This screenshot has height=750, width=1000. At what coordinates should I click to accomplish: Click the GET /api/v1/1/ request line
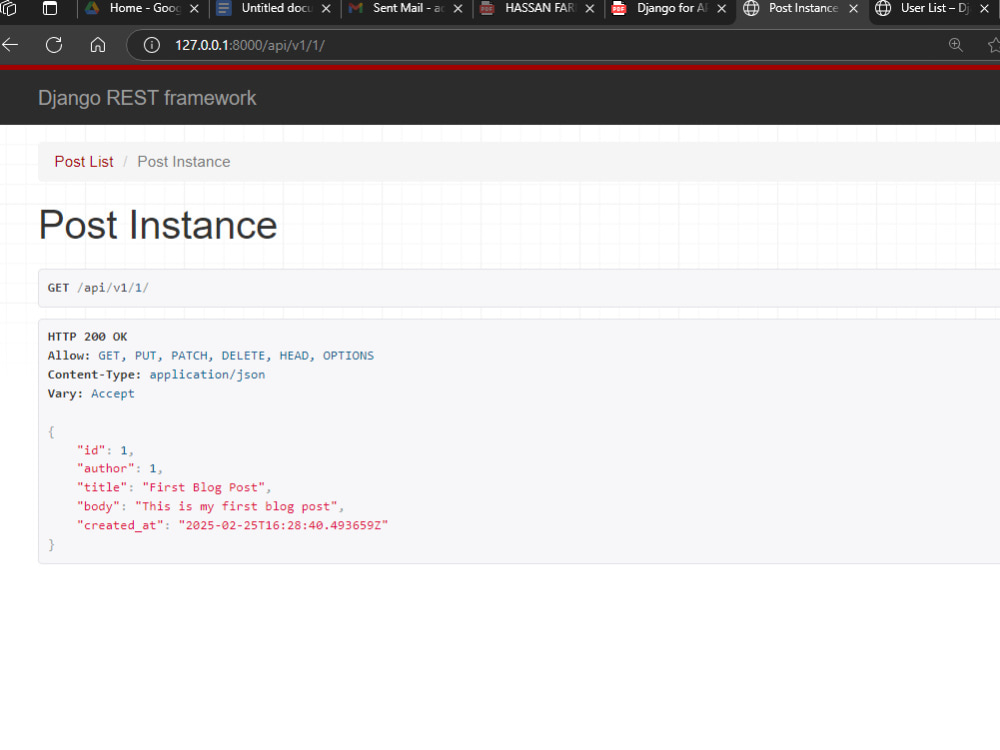[98, 288]
